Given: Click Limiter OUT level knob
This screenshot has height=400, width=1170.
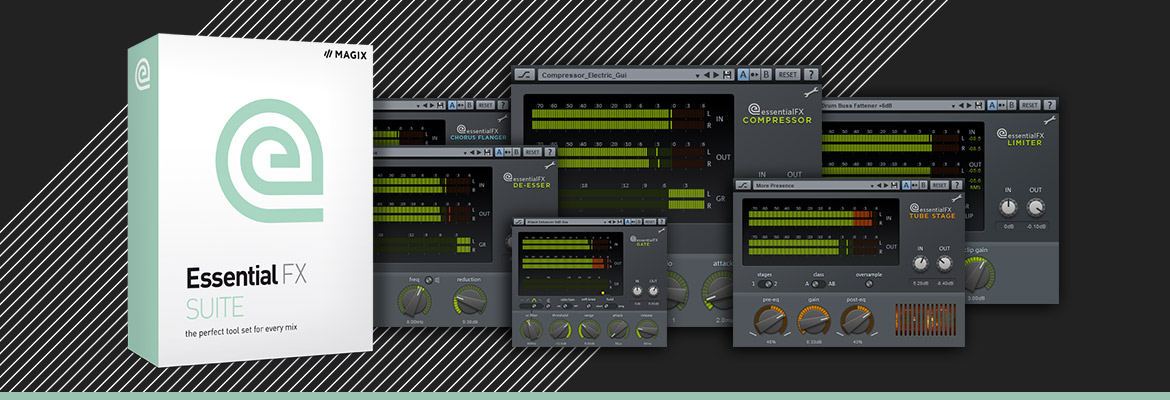Looking at the screenshot, I should [1036, 207].
